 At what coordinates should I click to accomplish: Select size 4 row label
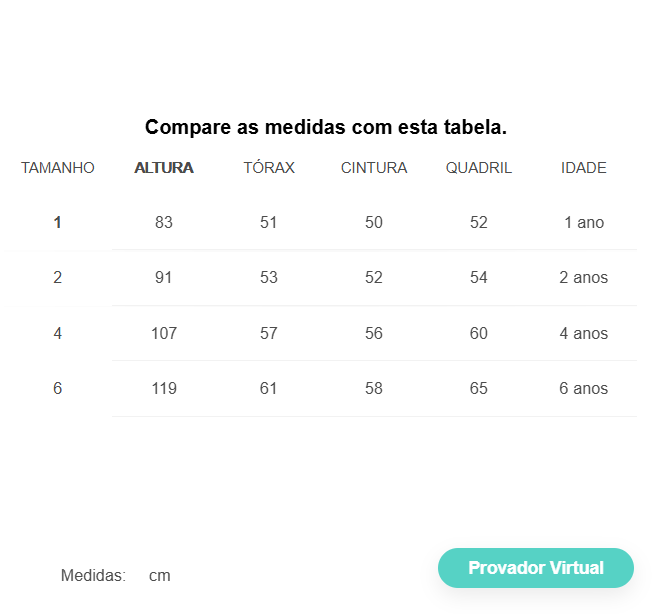[57, 334]
